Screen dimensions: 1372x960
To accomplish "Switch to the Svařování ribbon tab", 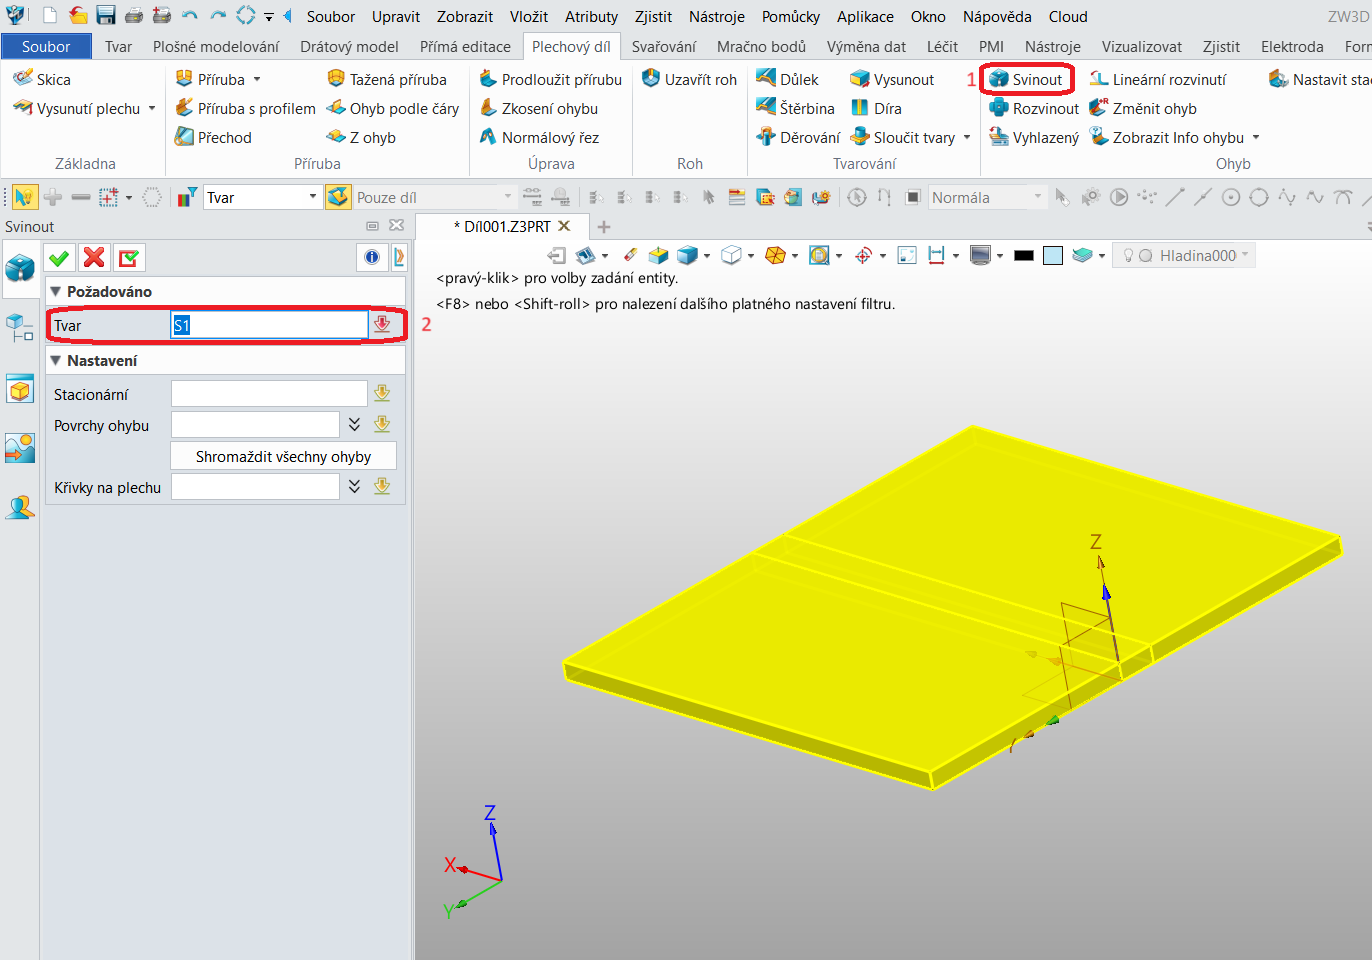I will tap(664, 46).
